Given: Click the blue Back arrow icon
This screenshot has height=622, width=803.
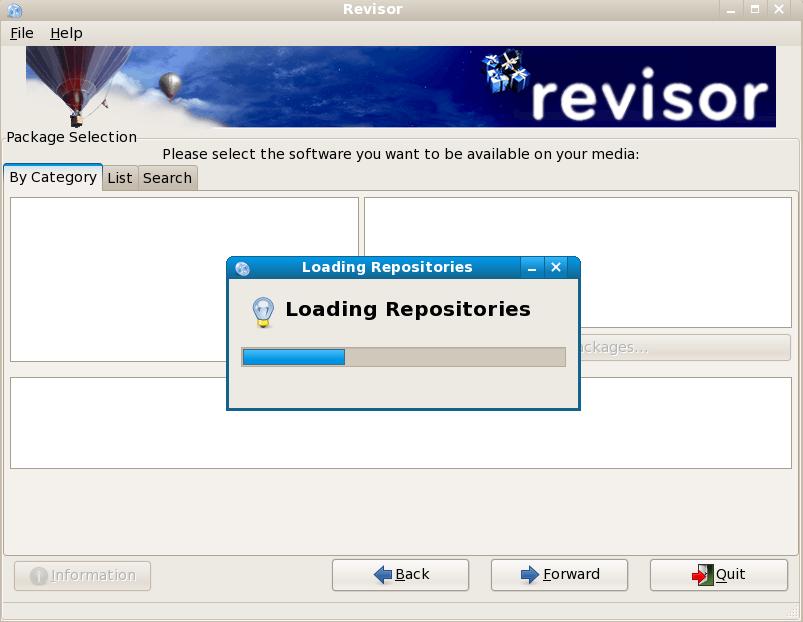Looking at the screenshot, I should click(383, 575).
